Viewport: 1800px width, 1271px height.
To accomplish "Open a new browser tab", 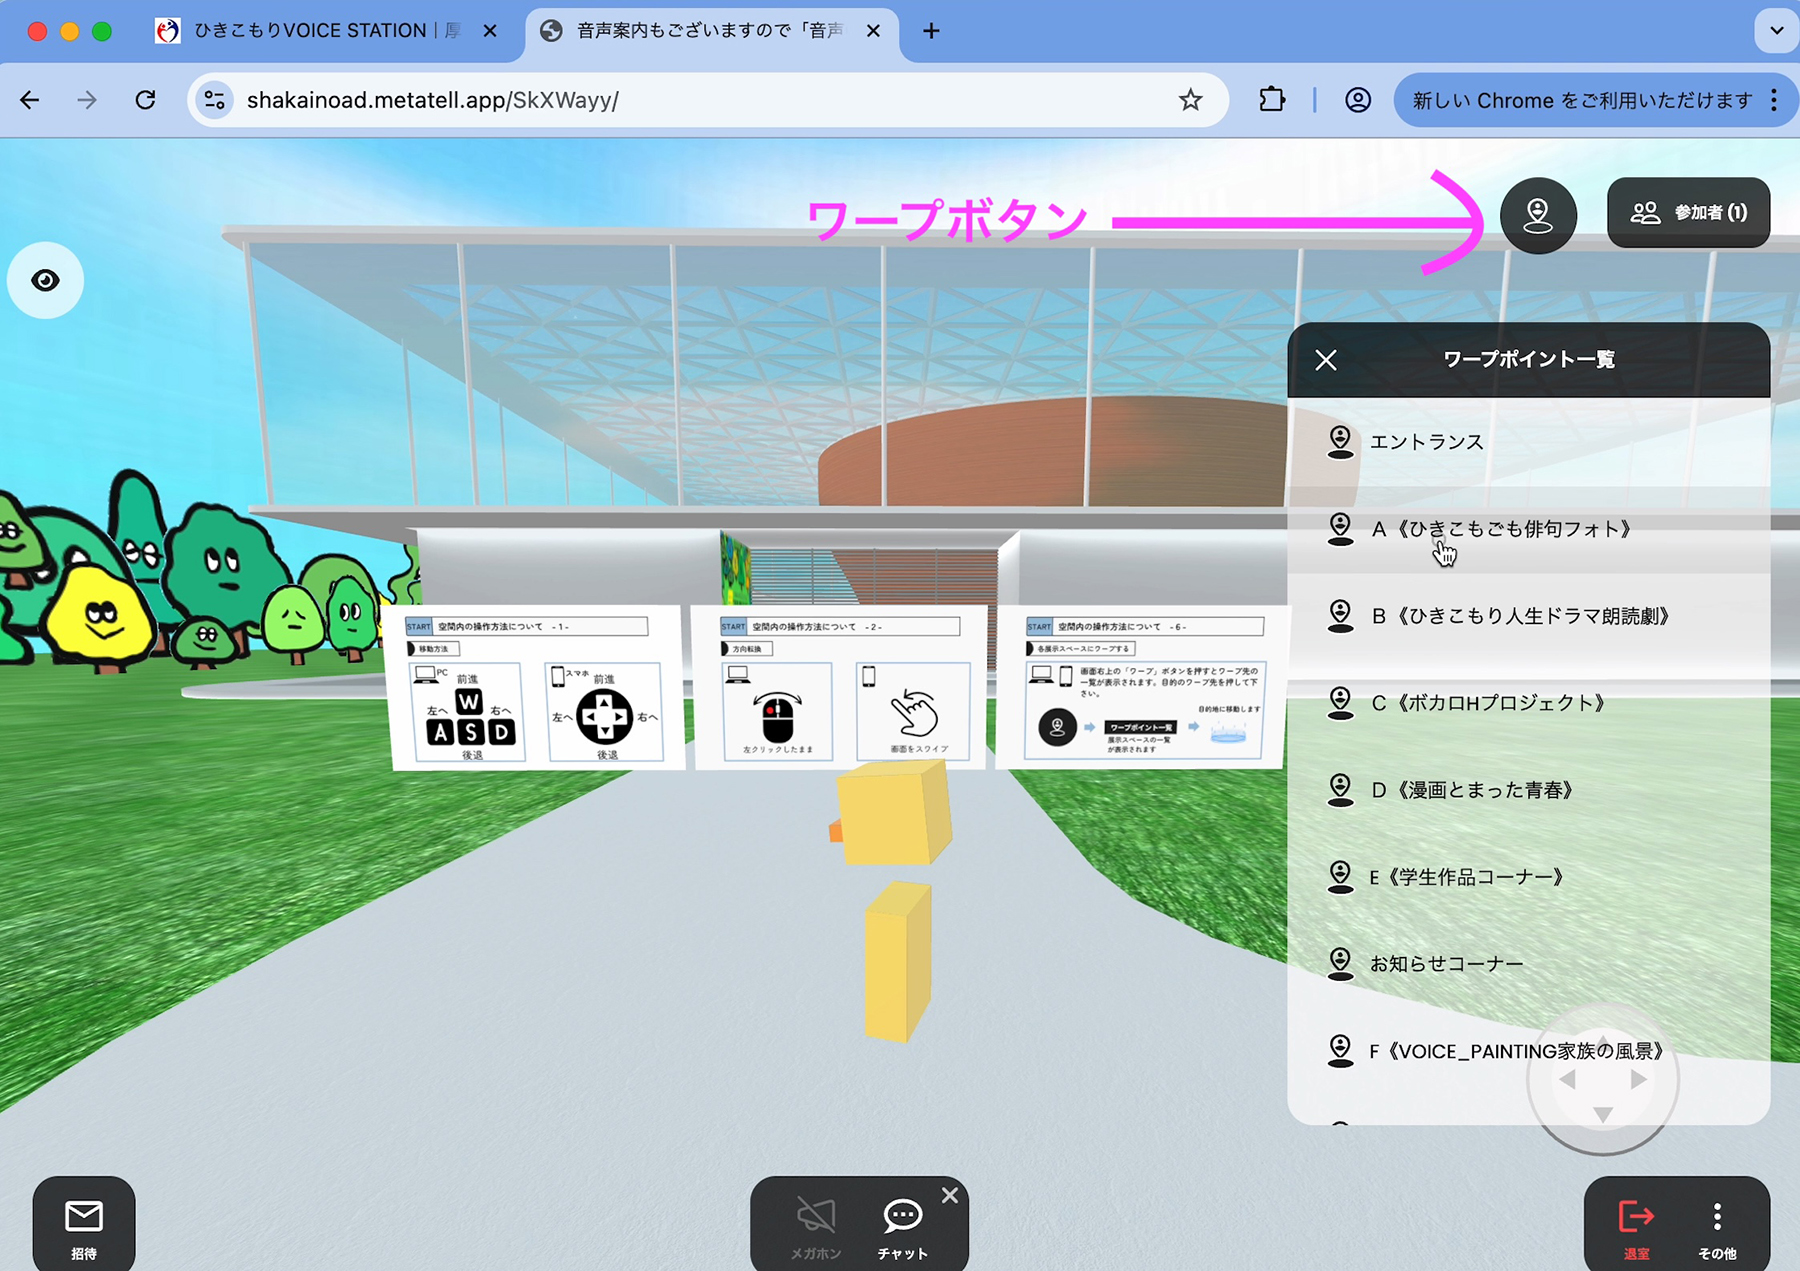I will 931,31.
